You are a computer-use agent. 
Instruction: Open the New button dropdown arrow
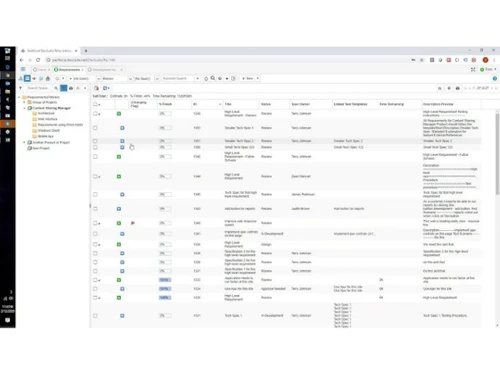click(258, 78)
